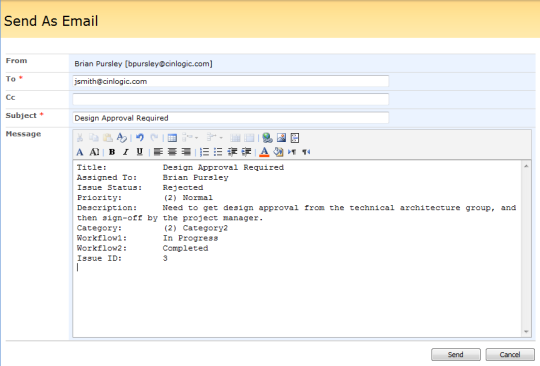540x366 pixels.
Task: Click the To email address field
Action: pyautogui.click(x=231, y=81)
